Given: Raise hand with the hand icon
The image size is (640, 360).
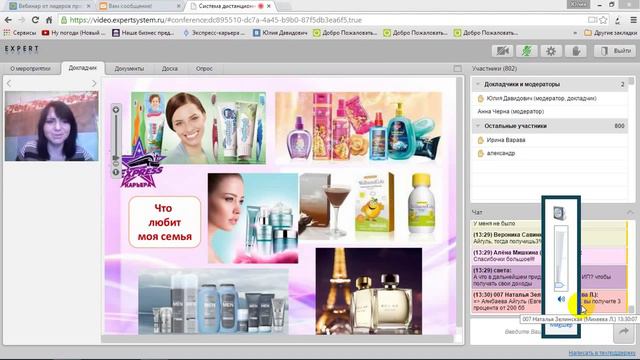Looking at the screenshot, I should (576, 51).
